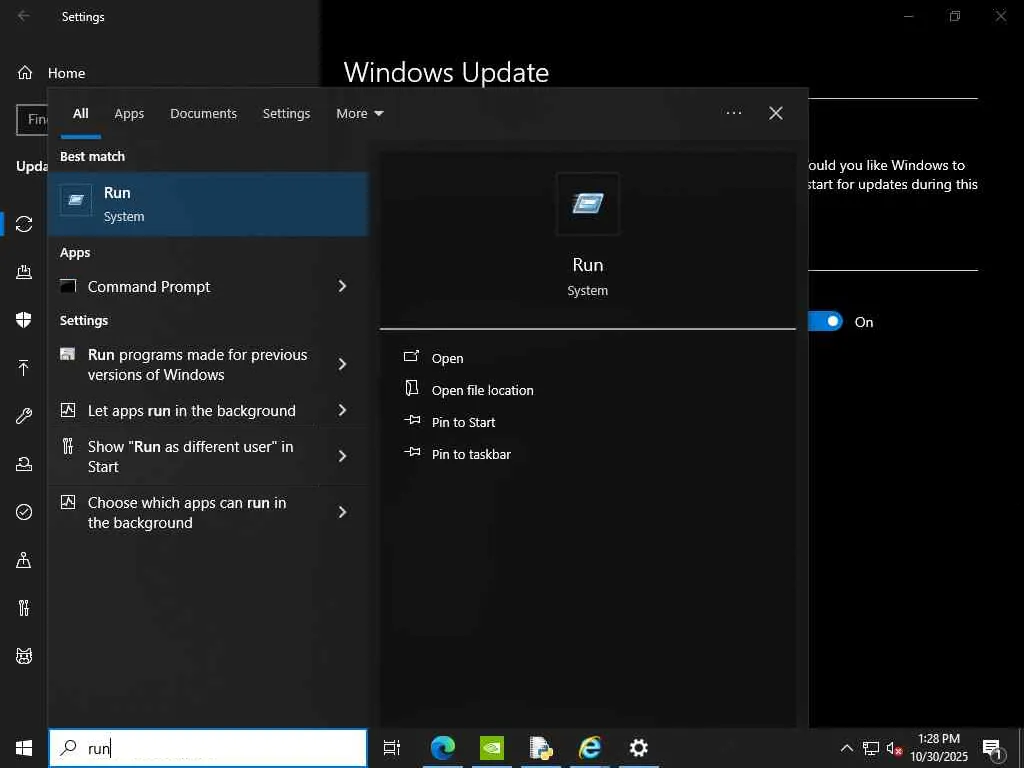This screenshot has width=1024, height=768.
Task: Expand 'Let apps run in the background' chevron
Action: coord(342,410)
